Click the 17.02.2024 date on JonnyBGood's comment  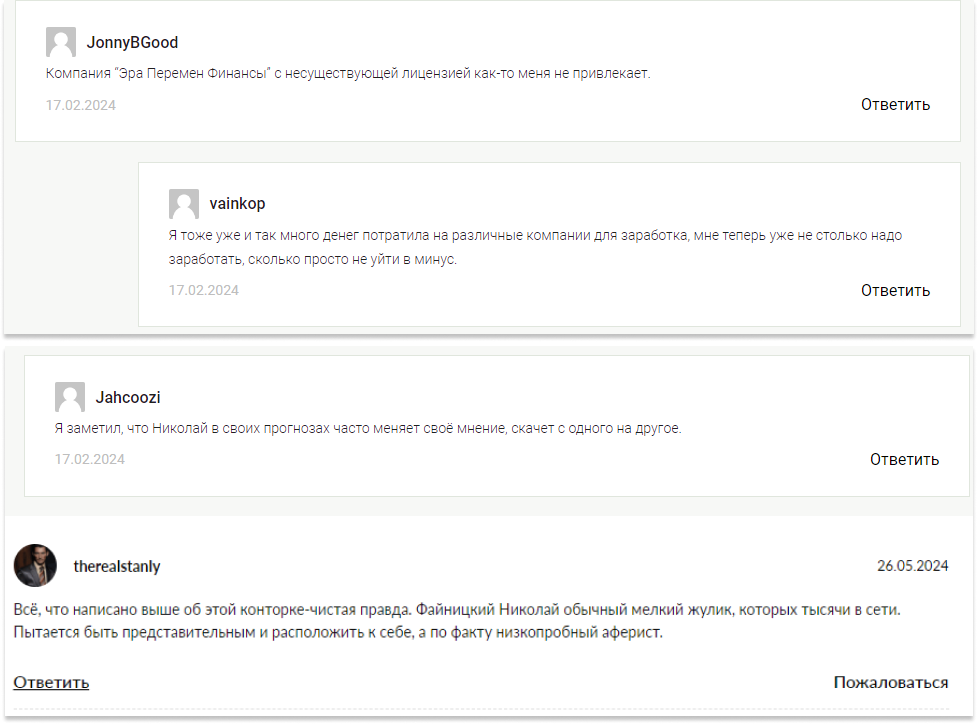tap(81, 105)
